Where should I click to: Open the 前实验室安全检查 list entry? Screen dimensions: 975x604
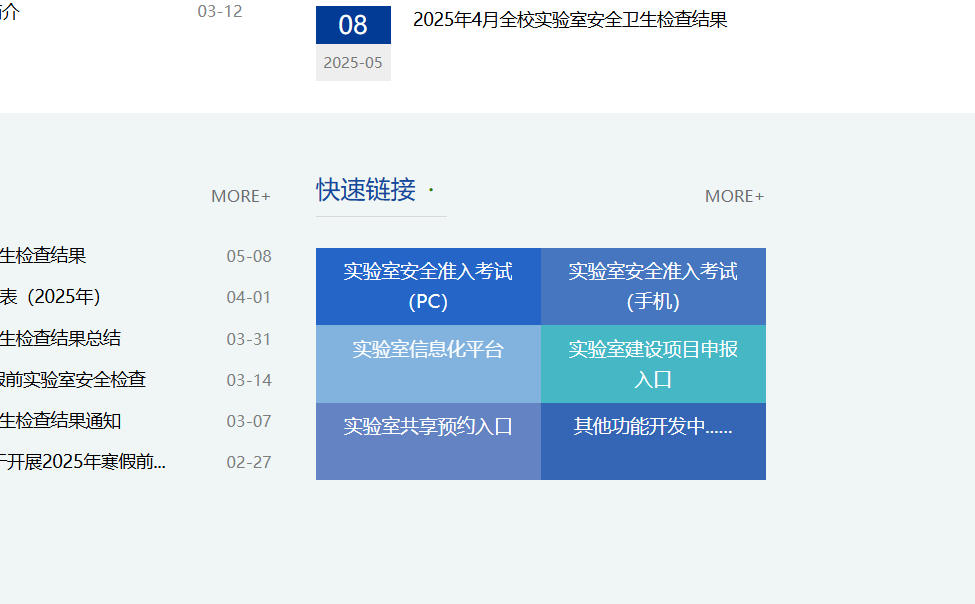pos(73,380)
